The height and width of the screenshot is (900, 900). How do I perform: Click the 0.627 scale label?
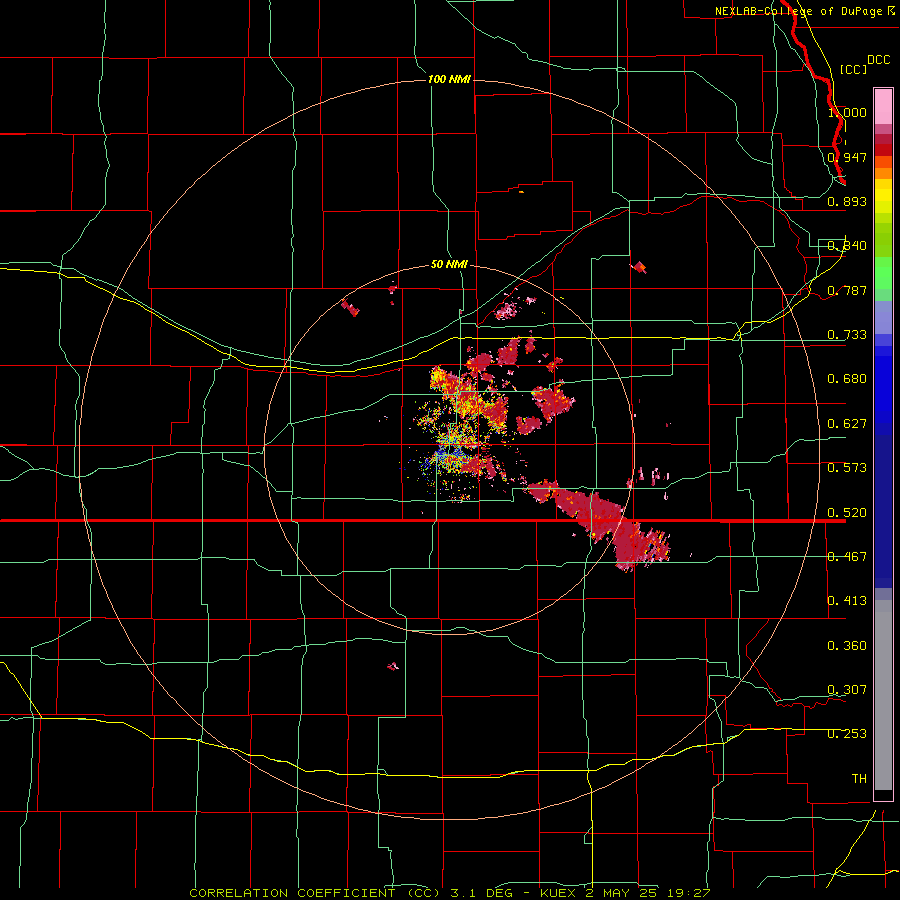pyautogui.click(x=847, y=424)
